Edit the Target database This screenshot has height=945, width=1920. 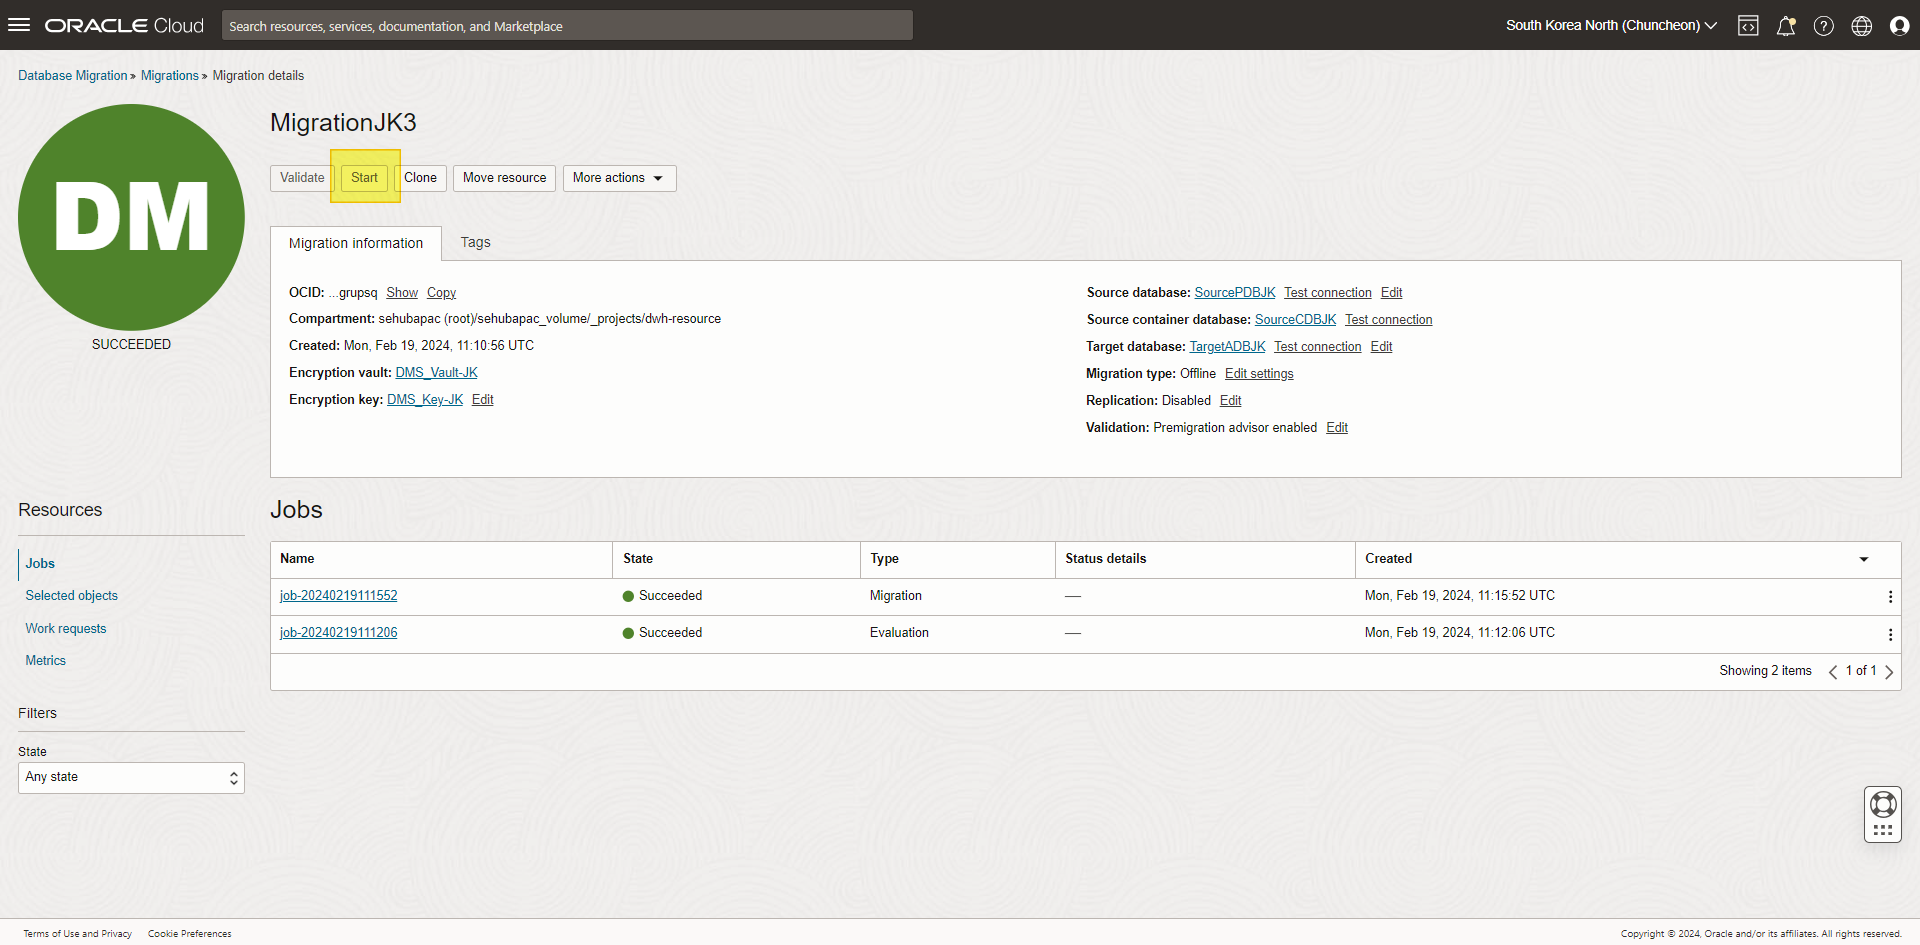[1382, 347]
